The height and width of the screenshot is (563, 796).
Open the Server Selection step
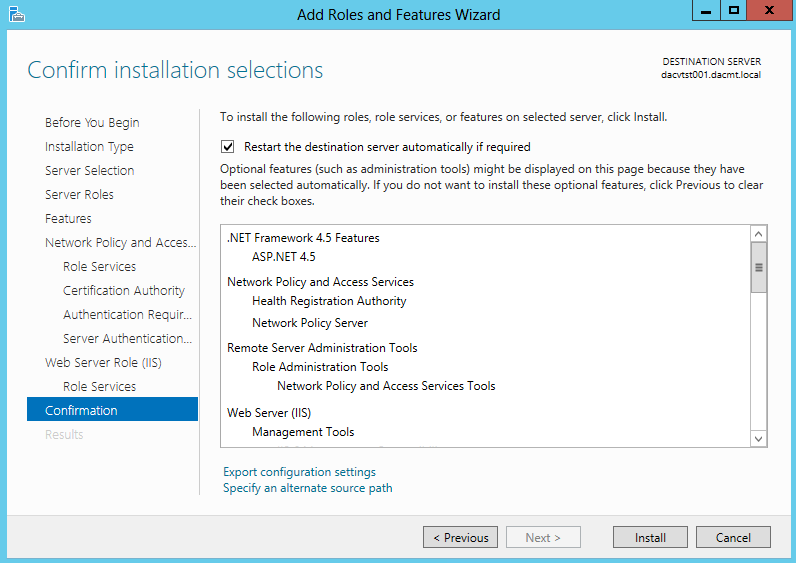coord(89,171)
